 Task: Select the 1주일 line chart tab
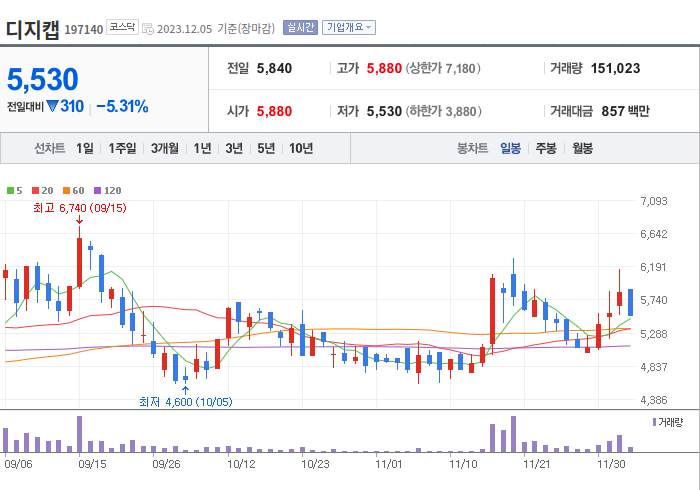[122, 148]
